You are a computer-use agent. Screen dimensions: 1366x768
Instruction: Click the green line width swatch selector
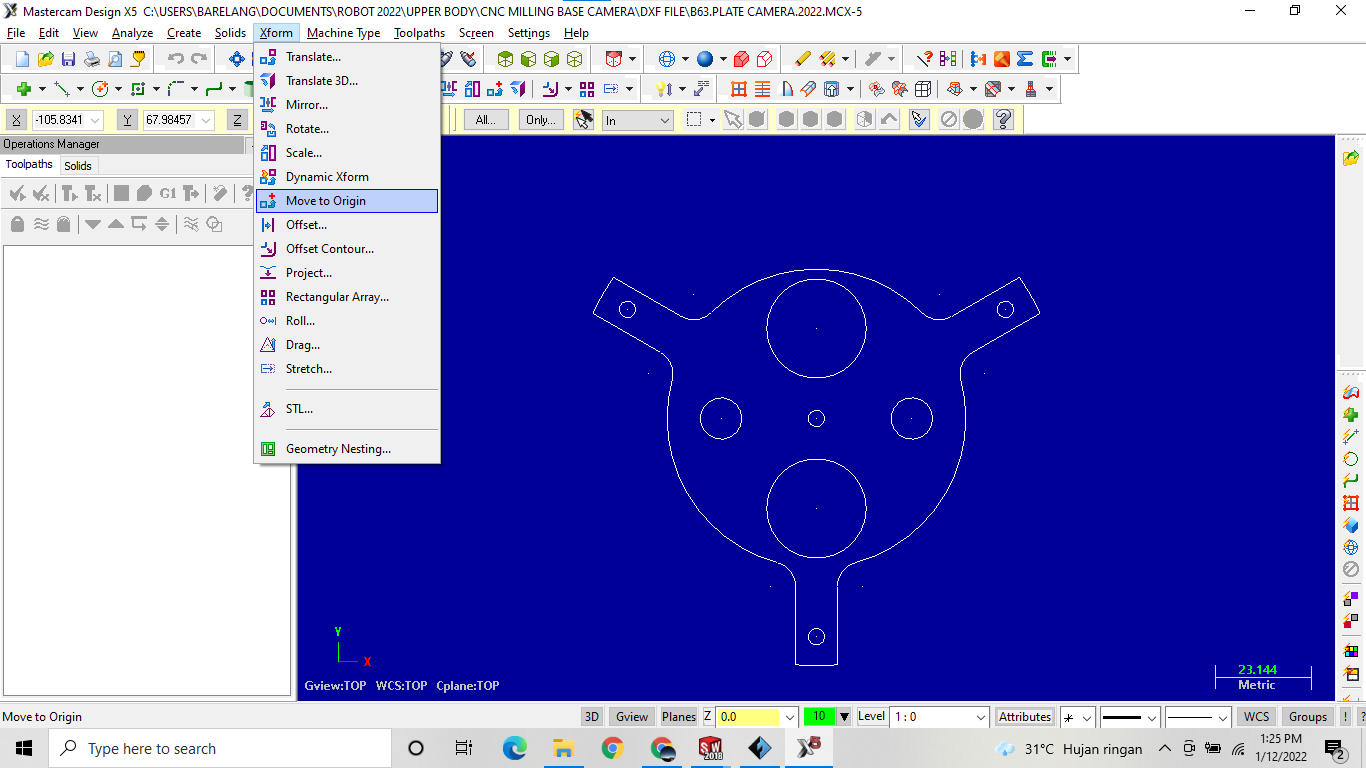[822, 716]
